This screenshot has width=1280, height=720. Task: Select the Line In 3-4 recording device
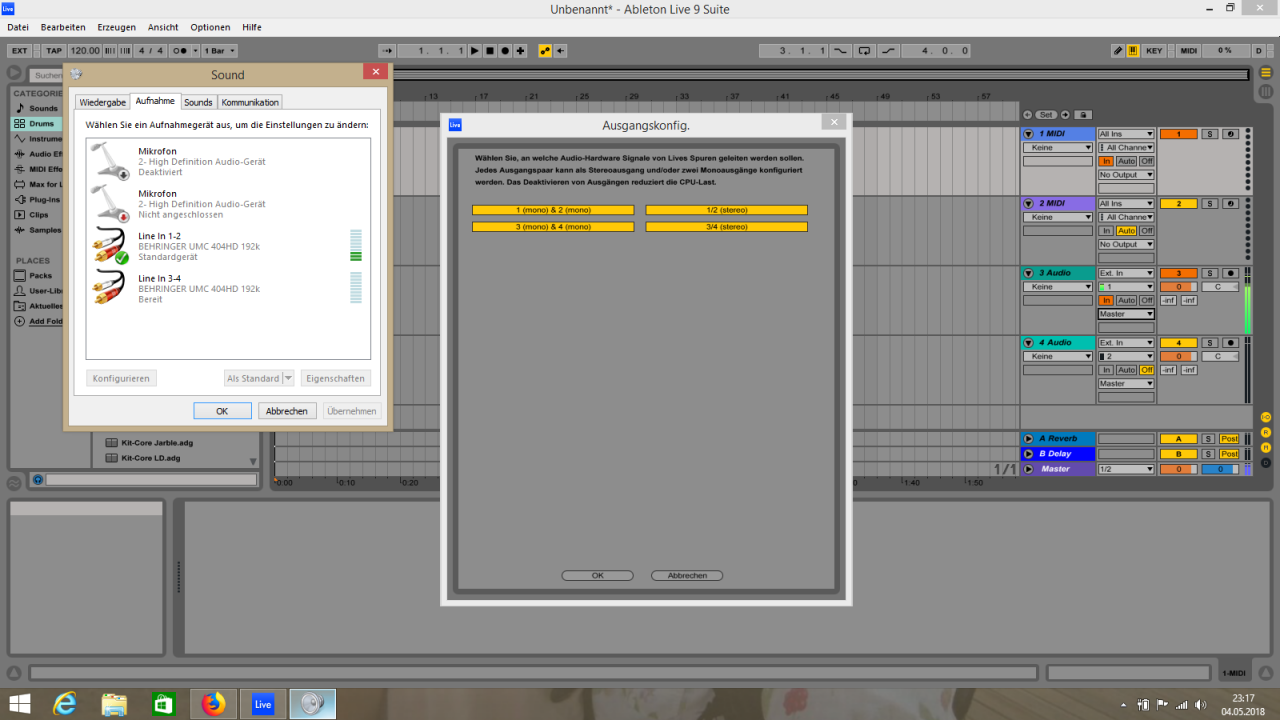coord(228,288)
